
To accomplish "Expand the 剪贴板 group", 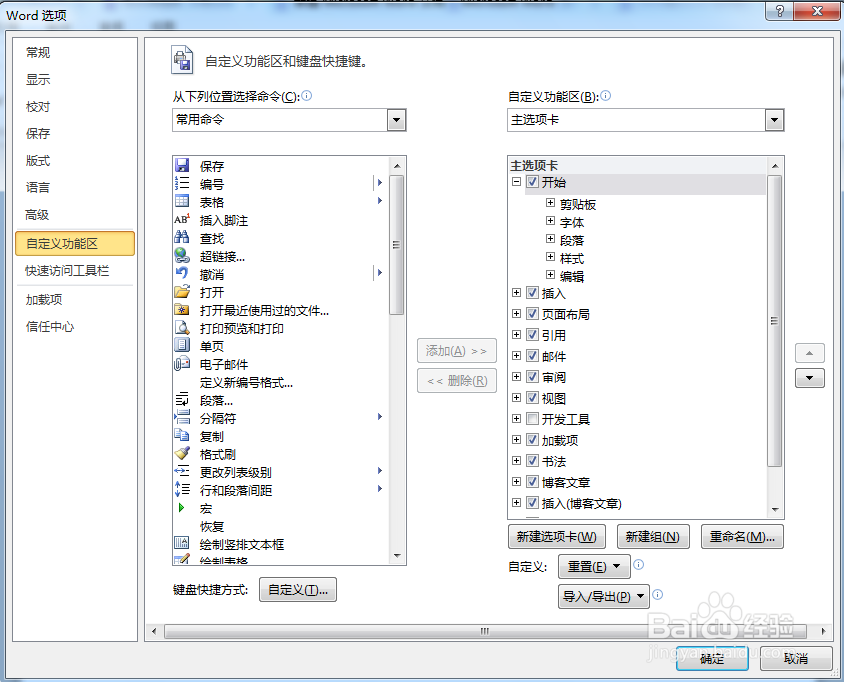I will coord(550,203).
